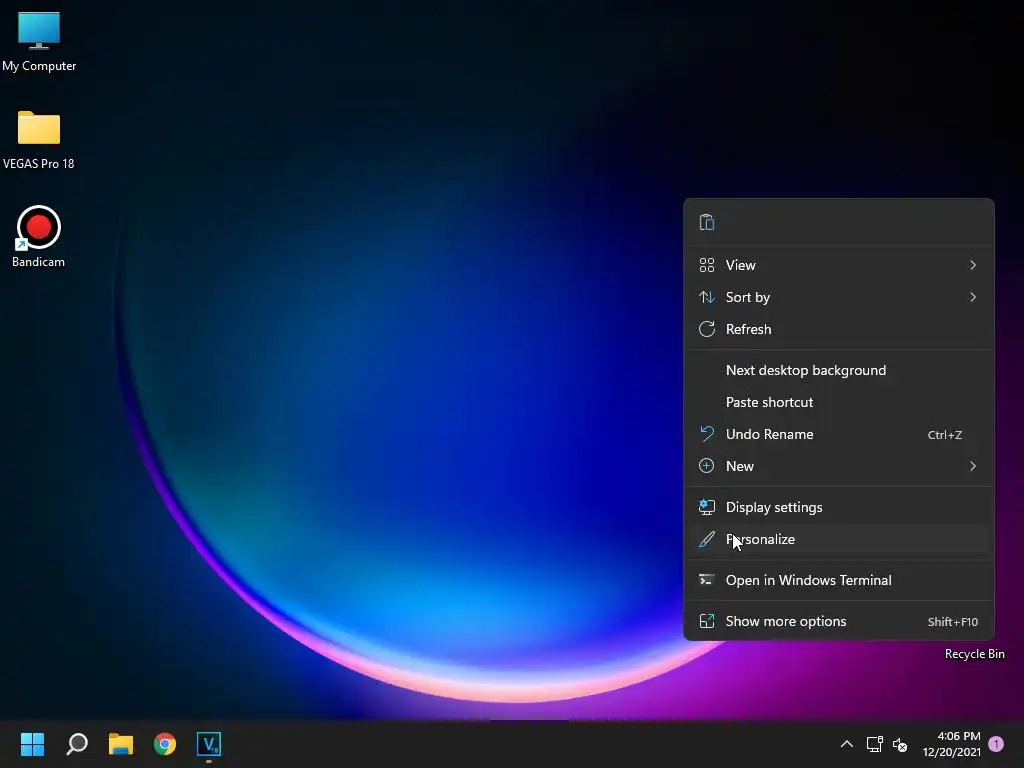Image resolution: width=1024 pixels, height=768 pixels.
Task: Open the network status tray icon
Action: click(x=874, y=744)
